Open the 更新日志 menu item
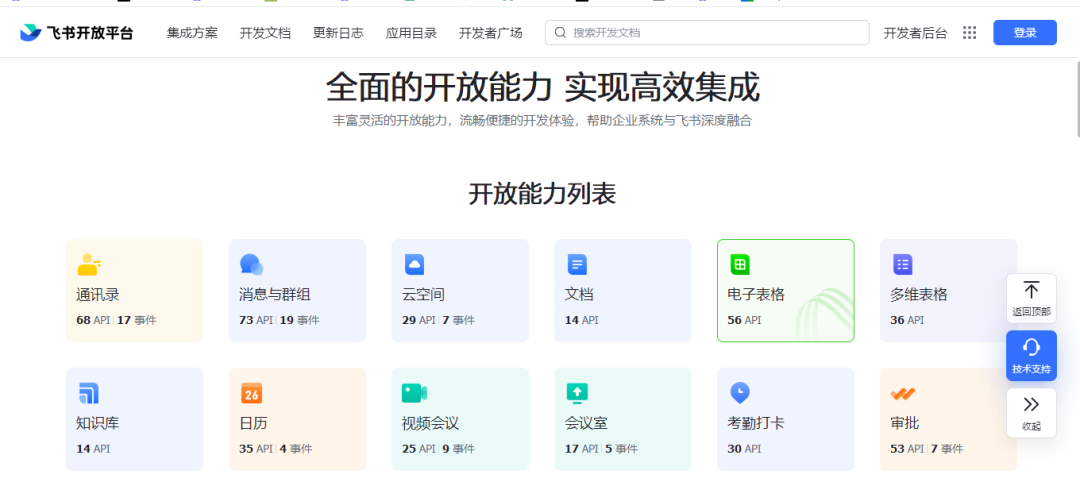Image resolution: width=1080 pixels, height=486 pixels. click(x=338, y=33)
